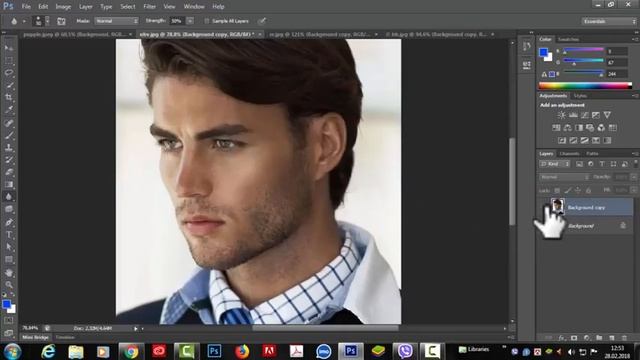Click the color spectrum ramp
640x360 pixels.
(x=585, y=86)
